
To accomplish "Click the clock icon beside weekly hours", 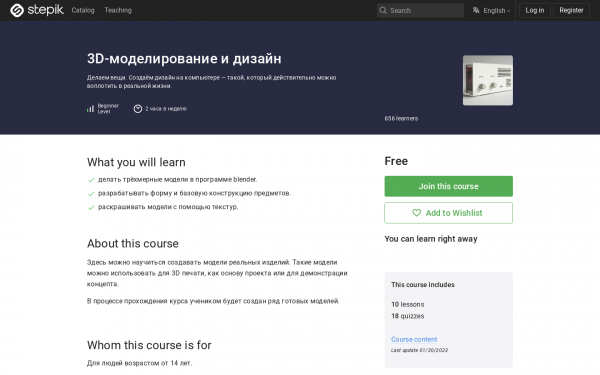I will coord(138,109).
